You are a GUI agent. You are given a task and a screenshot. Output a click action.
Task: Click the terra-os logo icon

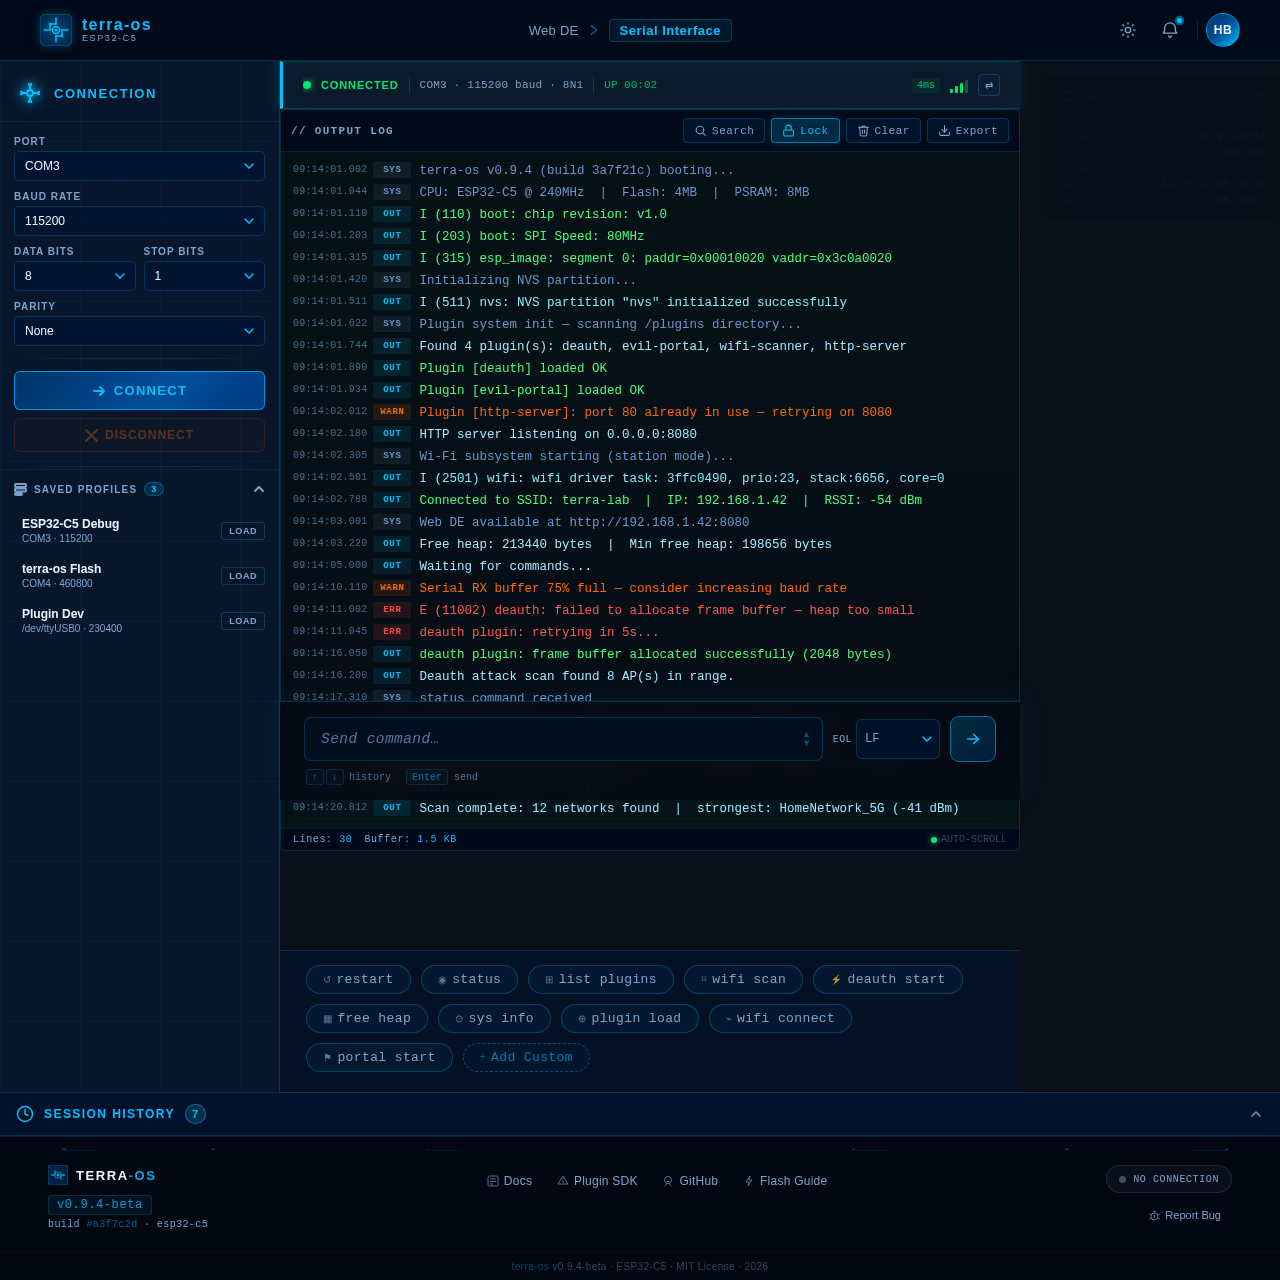[55, 30]
